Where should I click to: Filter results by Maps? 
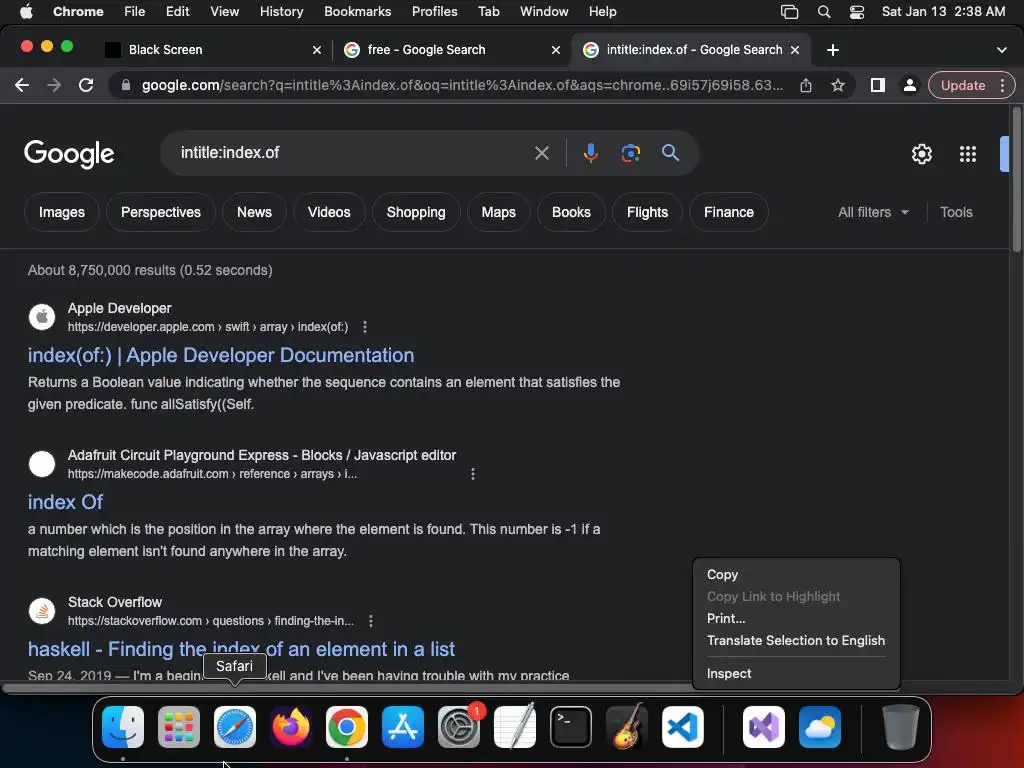pos(498,212)
